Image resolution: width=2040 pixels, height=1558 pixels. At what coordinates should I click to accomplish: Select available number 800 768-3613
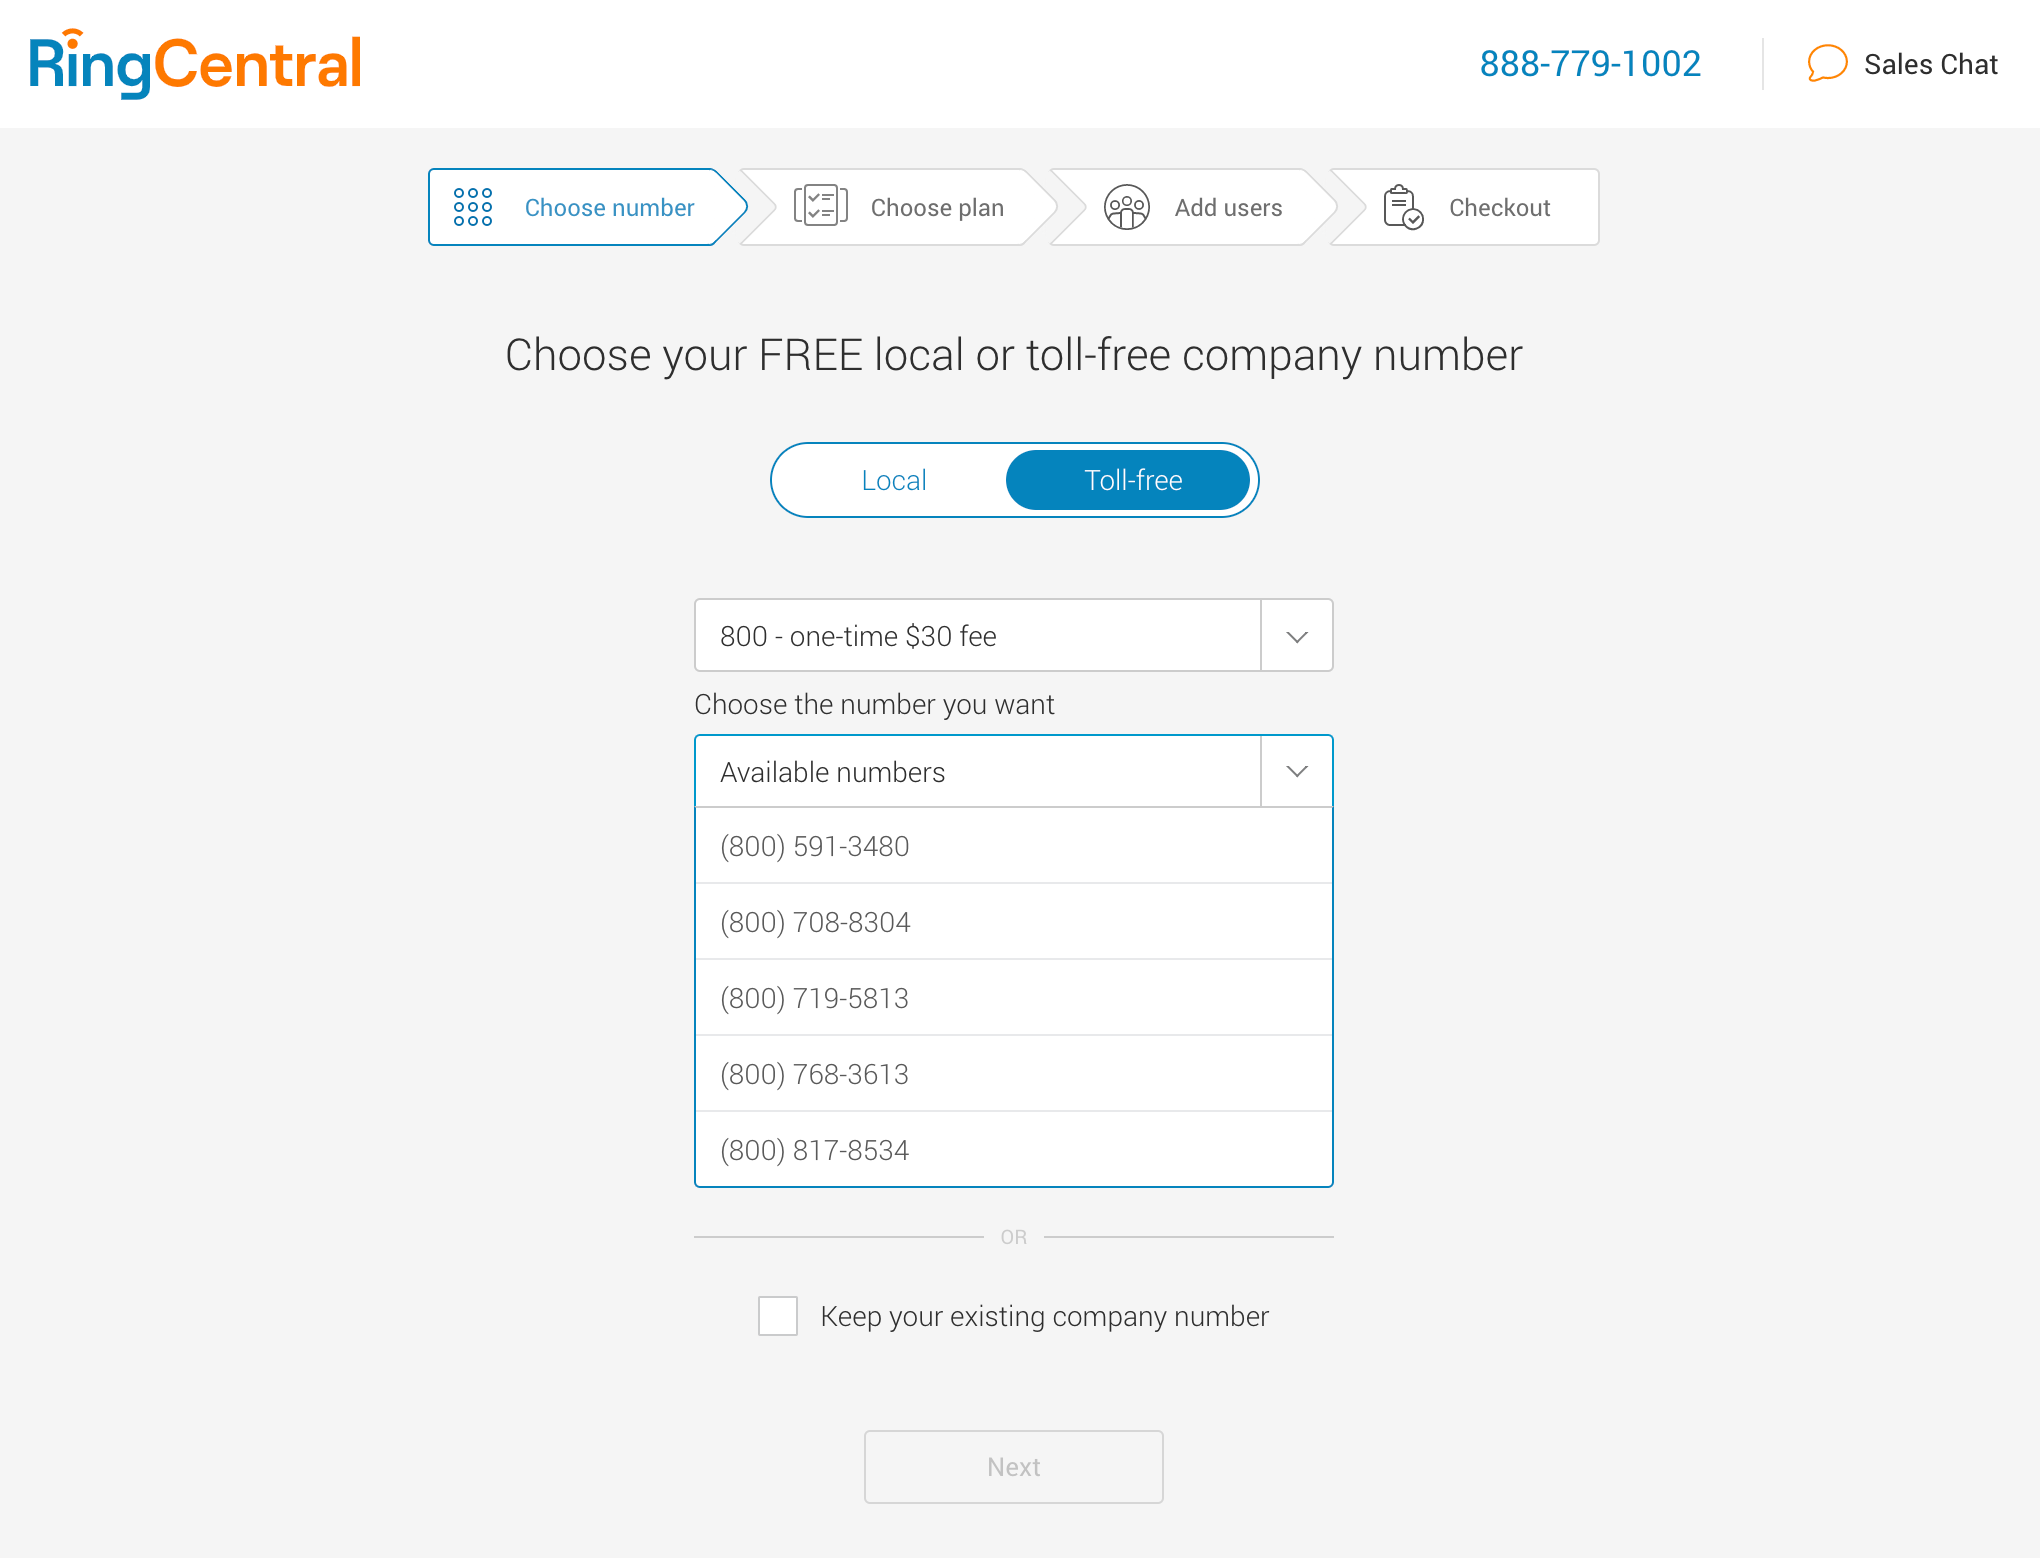click(x=1013, y=1074)
